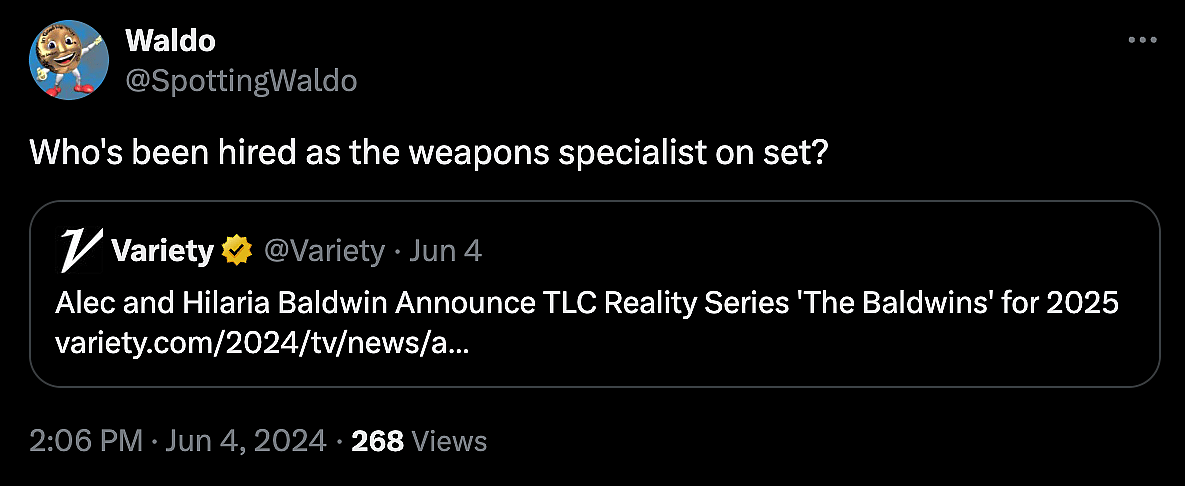Open the @Variety handle
The height and width of the screenshot is (486, 1185).
[x=324, y=251]
